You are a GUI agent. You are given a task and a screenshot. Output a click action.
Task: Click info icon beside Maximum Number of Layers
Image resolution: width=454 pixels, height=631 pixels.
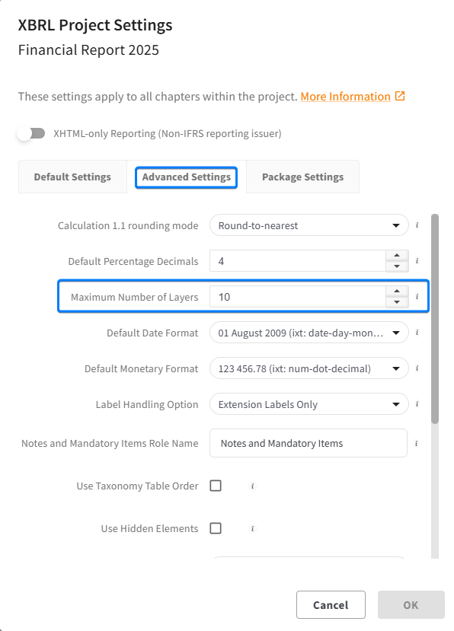[x=417, y=297]
